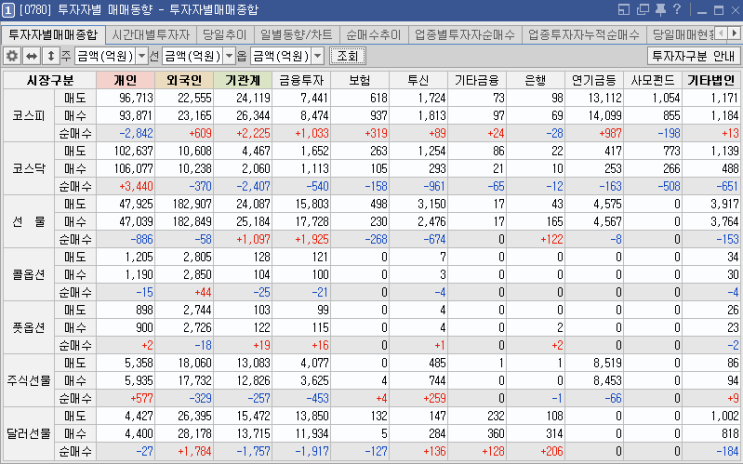Viewport: 743px width, 464px height.
Task: Click the 개인 column header
Action: (126, 80)
